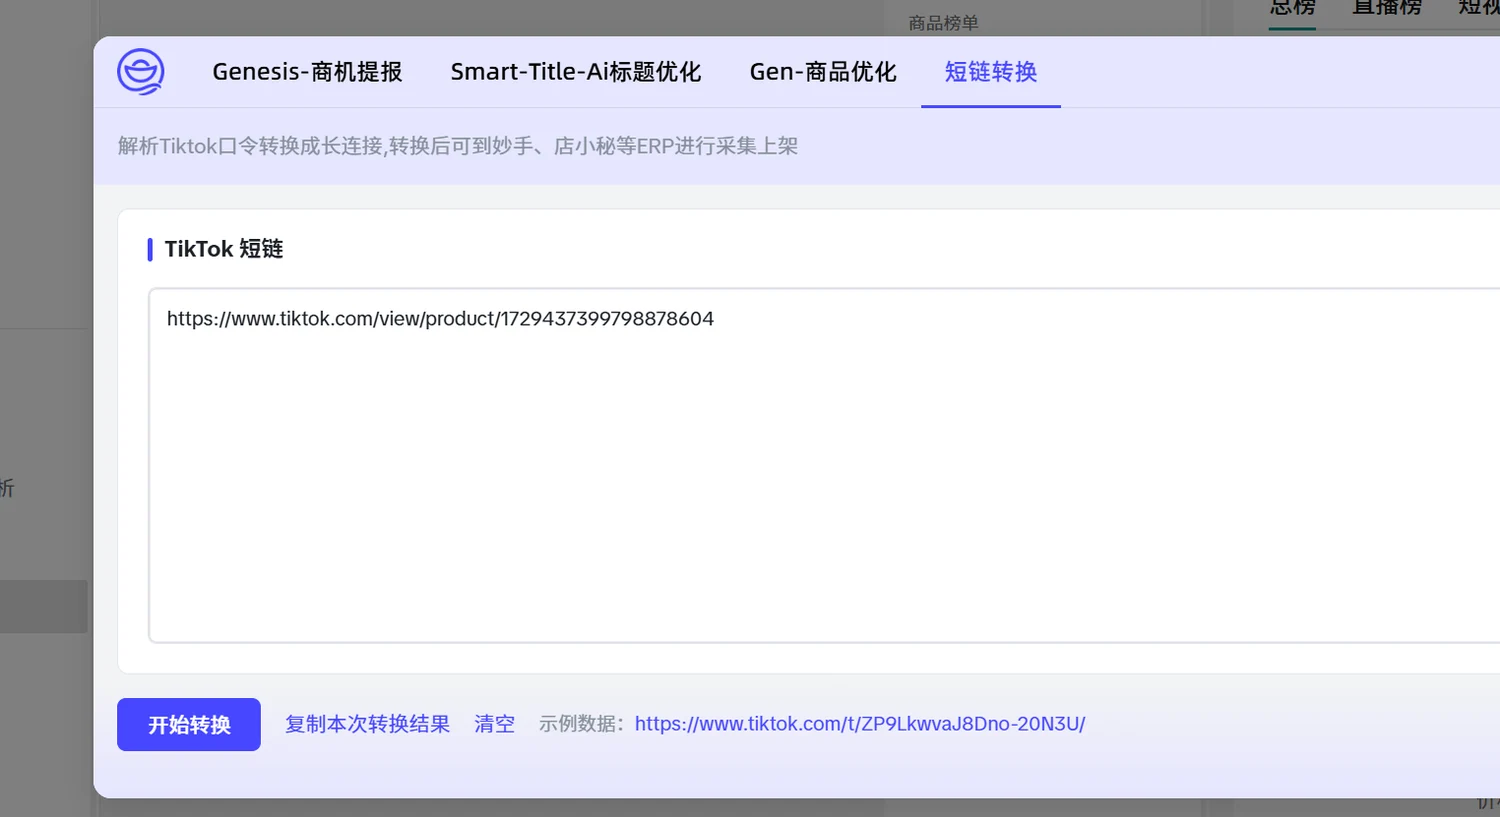Select 直播榜 tab in background page
The width and height of the screenshot is (1500, 817).
[x=1387, y=8]
